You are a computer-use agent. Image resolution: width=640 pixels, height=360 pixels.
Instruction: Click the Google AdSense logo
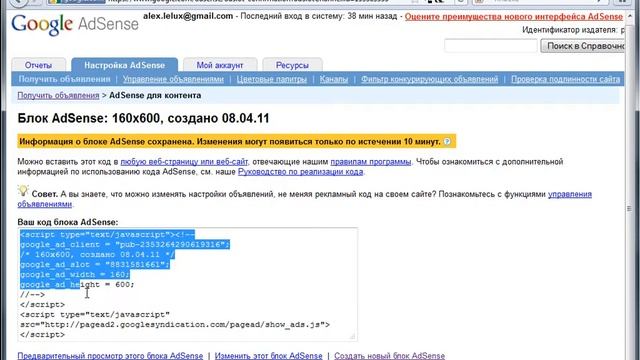pos(75,24)
